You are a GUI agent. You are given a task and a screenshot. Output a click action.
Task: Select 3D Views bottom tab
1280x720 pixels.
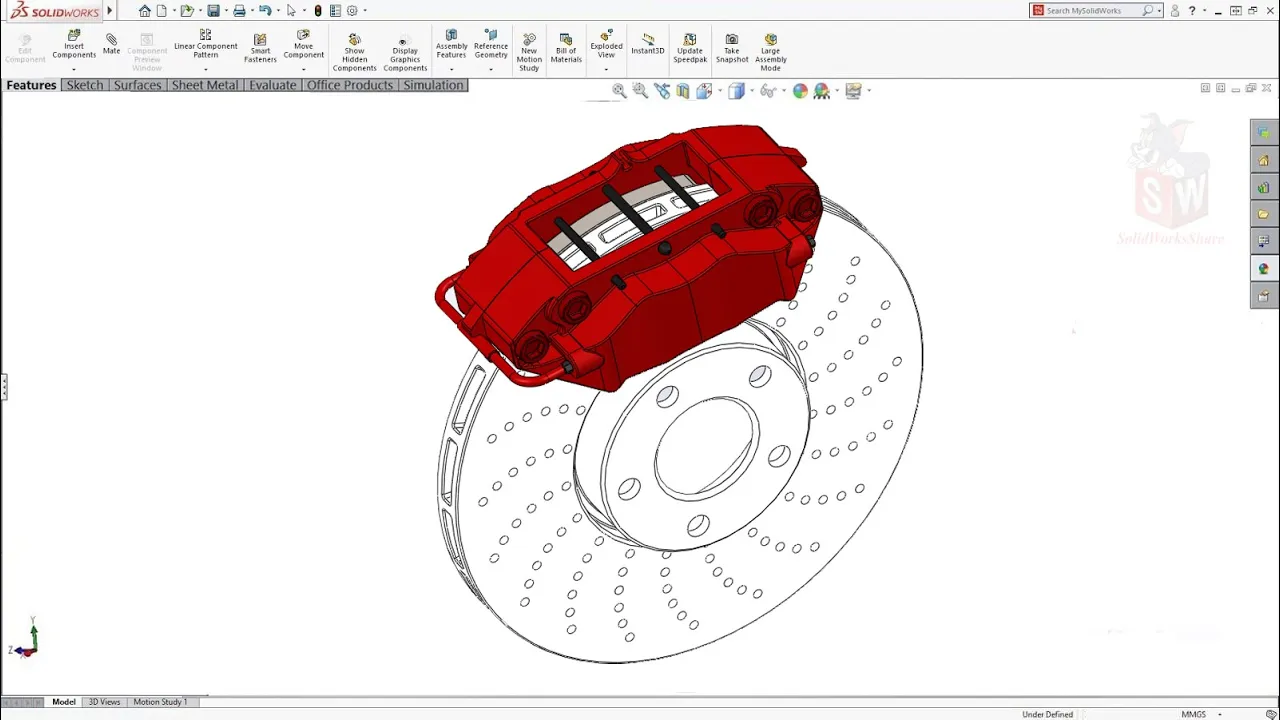[x=104, y=702]
